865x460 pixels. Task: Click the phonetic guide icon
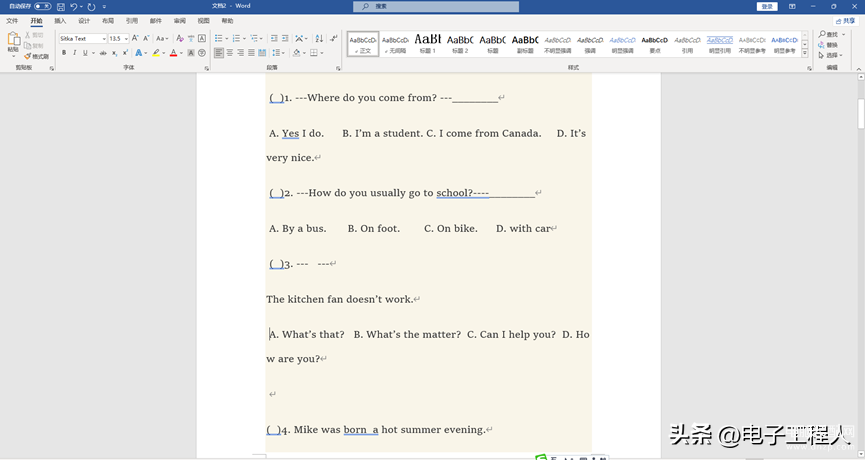tap(191, 38)
